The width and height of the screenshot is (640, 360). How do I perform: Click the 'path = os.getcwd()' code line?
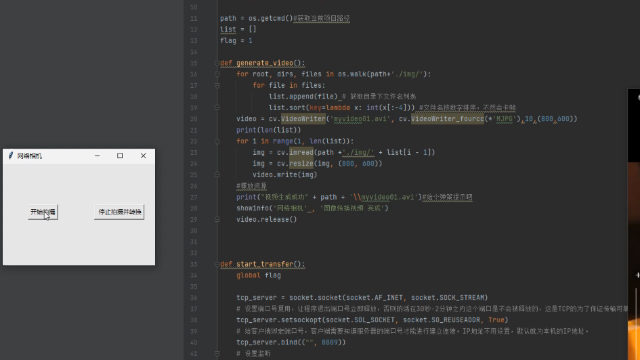coord(285,18)
